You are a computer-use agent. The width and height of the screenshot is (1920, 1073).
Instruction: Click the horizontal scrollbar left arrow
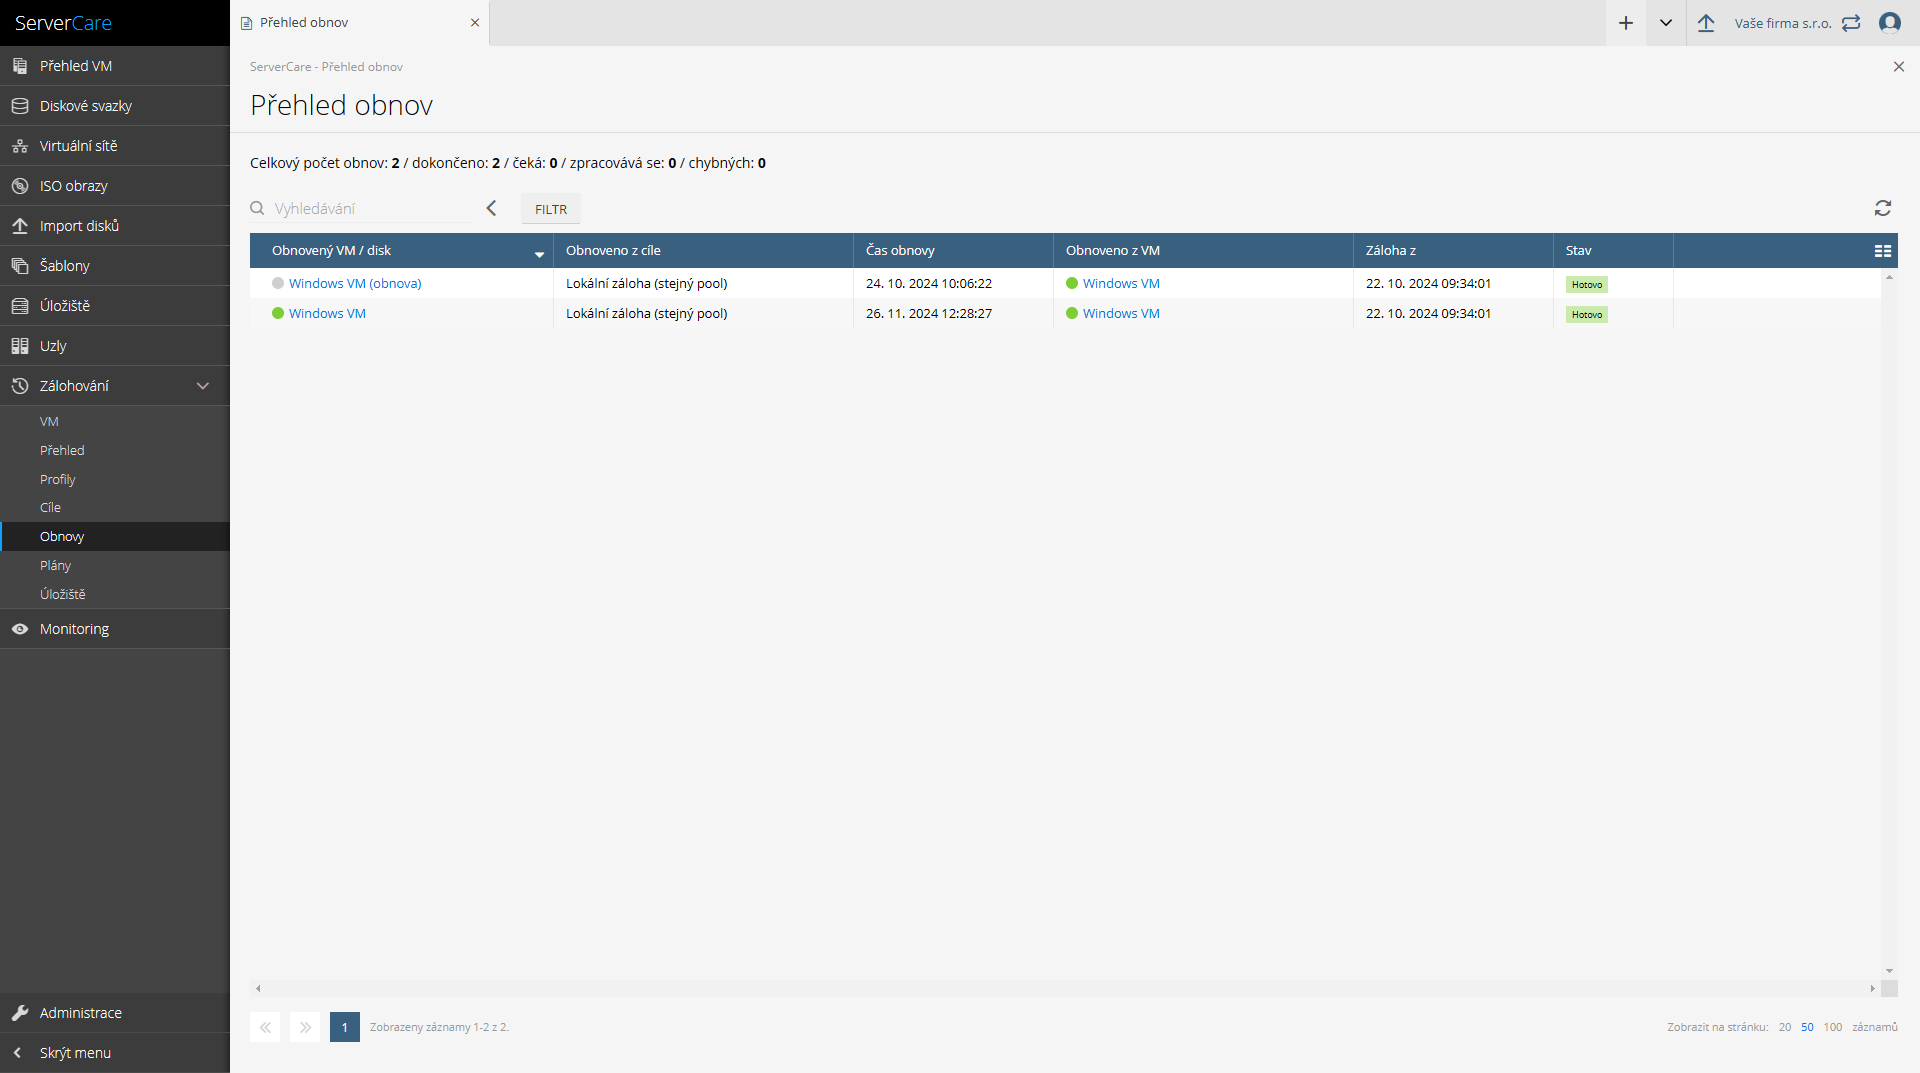[258, 989]
